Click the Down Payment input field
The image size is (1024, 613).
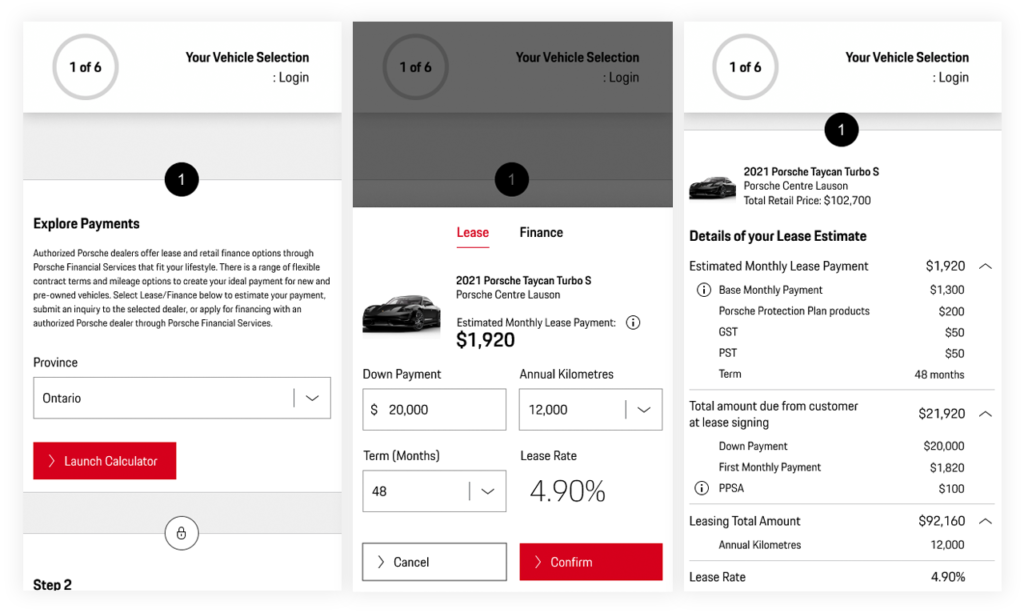click(434, 410)
